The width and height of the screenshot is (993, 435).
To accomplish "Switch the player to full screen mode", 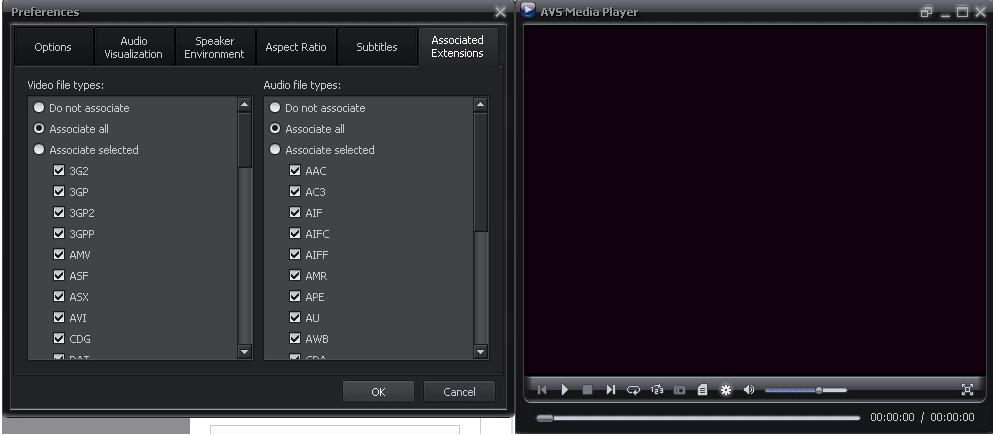I will click(x=967, y=390).
